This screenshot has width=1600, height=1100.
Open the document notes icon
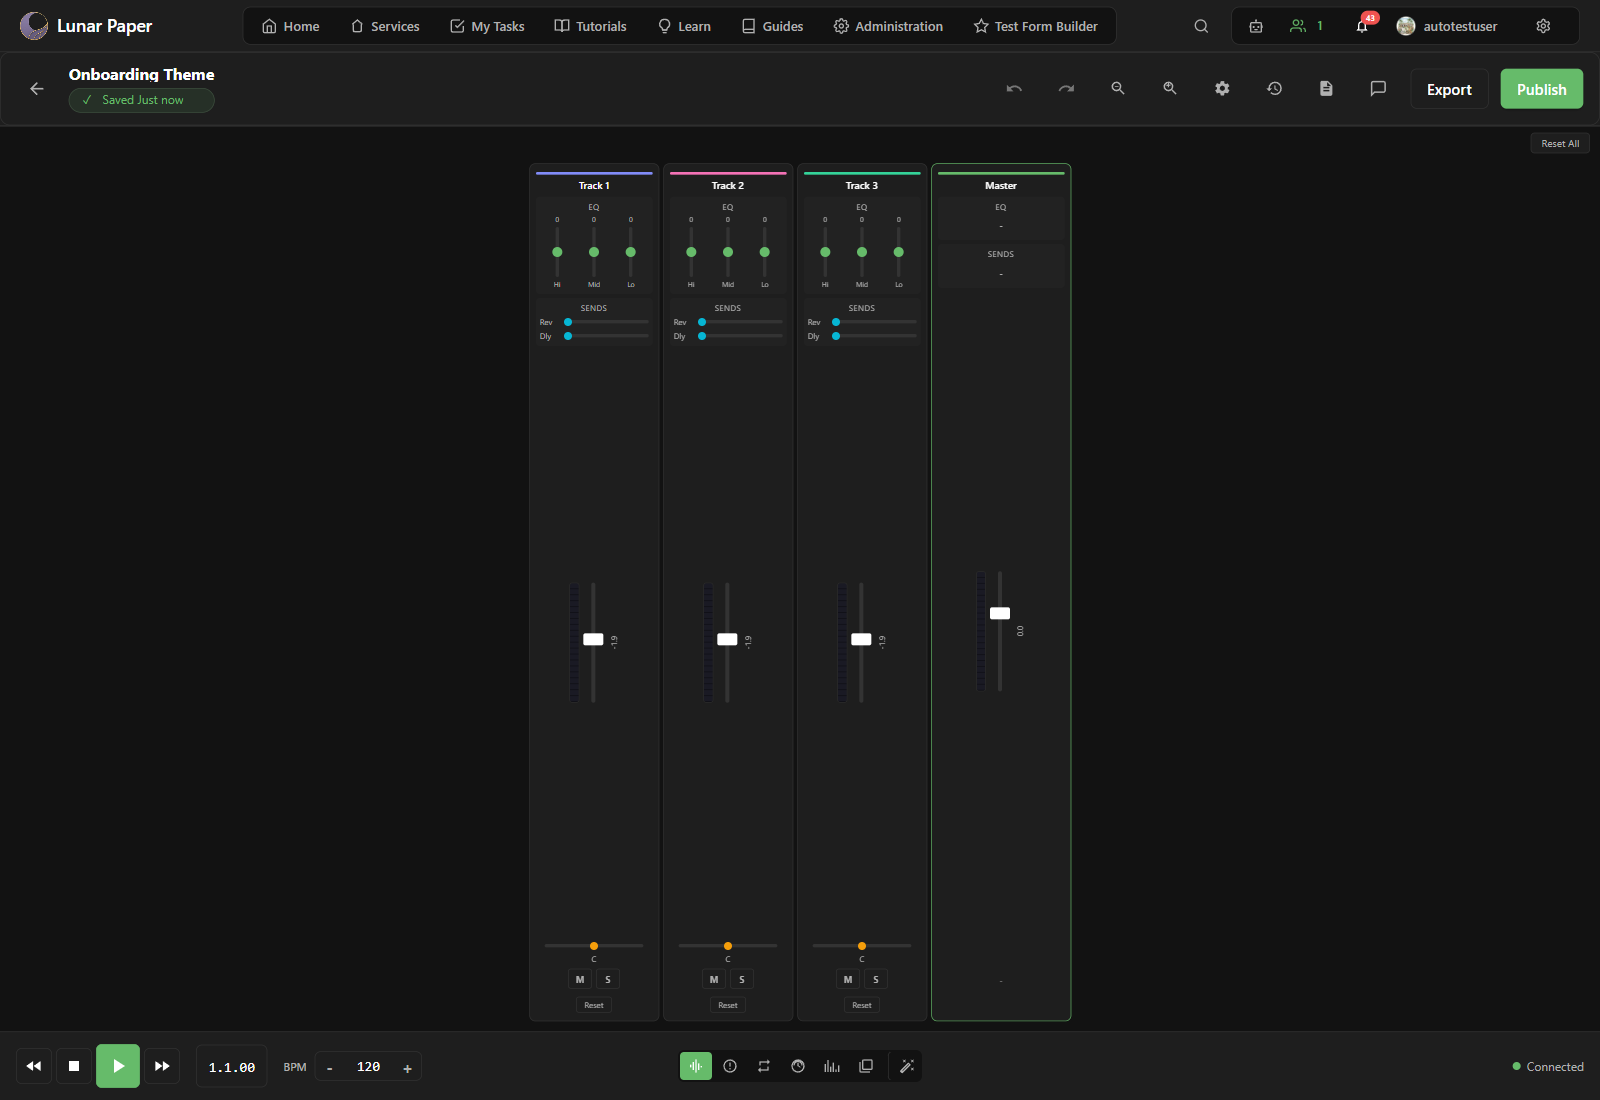coord(1326,89)
